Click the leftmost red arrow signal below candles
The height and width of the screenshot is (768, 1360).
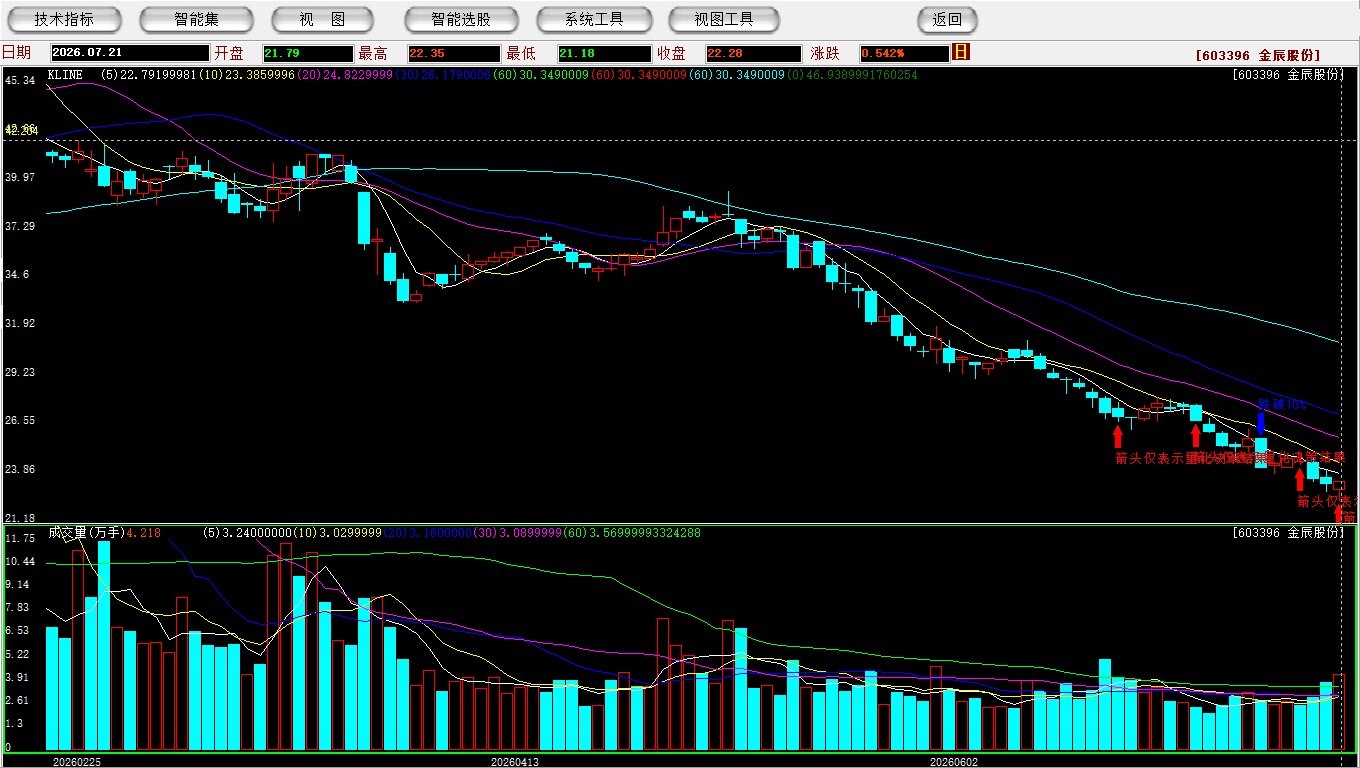click(x=1117, y=437)
